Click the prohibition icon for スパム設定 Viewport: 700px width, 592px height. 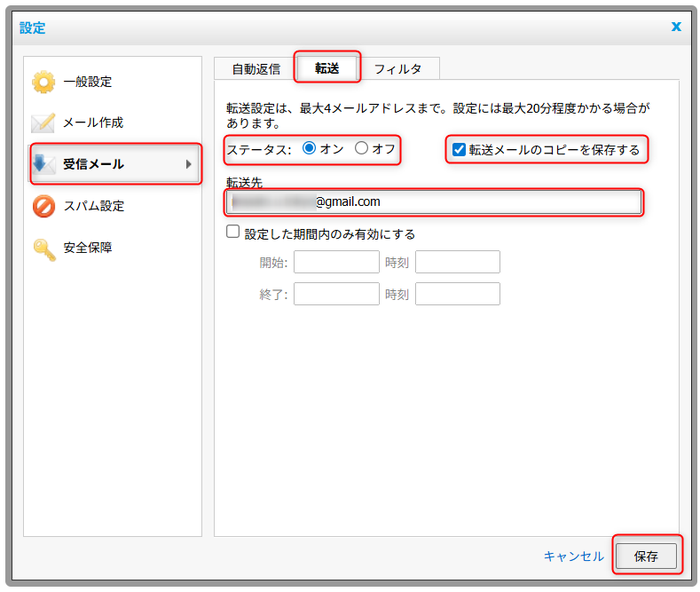[x=44, y=206]
